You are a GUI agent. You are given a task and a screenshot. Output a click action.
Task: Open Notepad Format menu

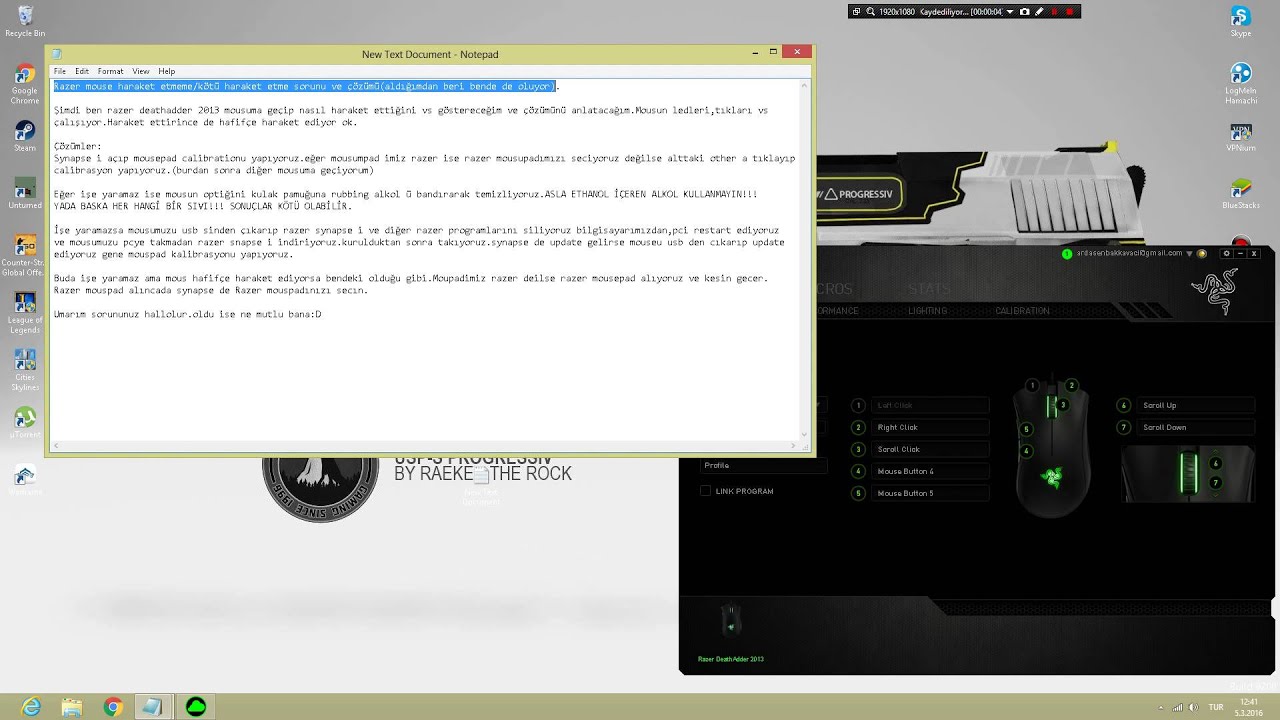click(x=110, y=71)
